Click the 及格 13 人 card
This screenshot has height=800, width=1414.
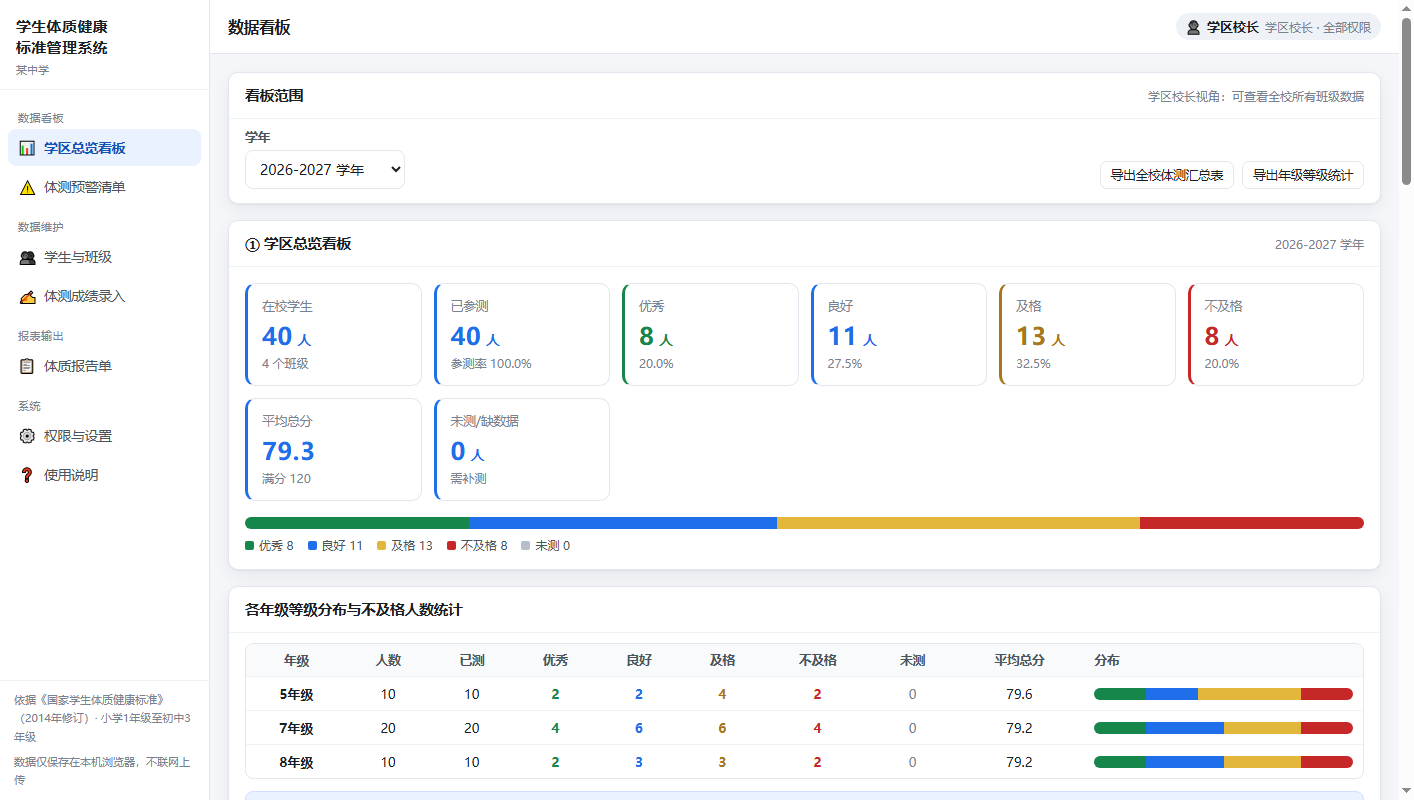[1087, 334]
